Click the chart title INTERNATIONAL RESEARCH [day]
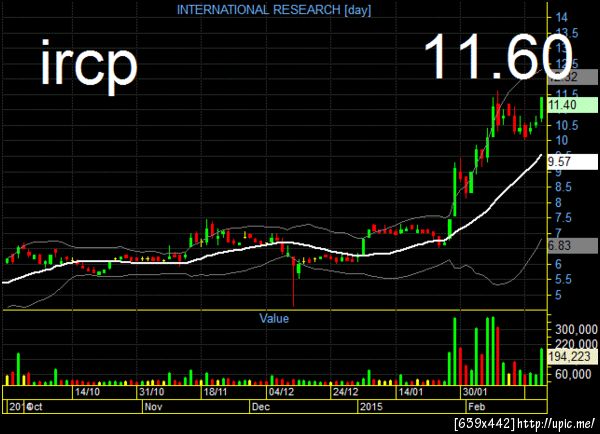Viewport: 600px width, 434px height. pyautogui.click(x=274, y=10)
